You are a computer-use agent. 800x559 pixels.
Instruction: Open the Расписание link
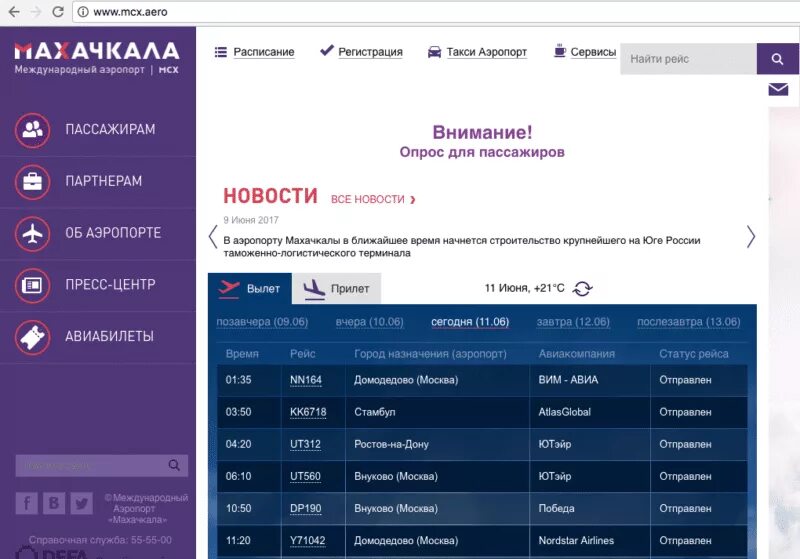264,52
